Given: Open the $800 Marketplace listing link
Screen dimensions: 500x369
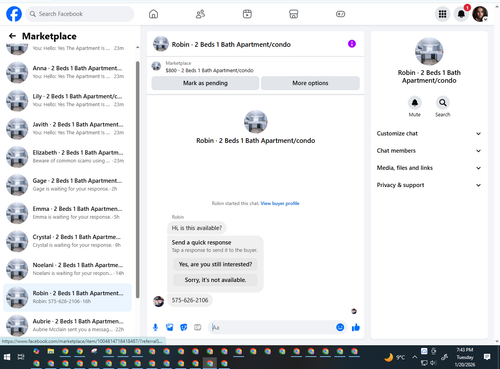Looking at the screenshot, I should 209,70.
